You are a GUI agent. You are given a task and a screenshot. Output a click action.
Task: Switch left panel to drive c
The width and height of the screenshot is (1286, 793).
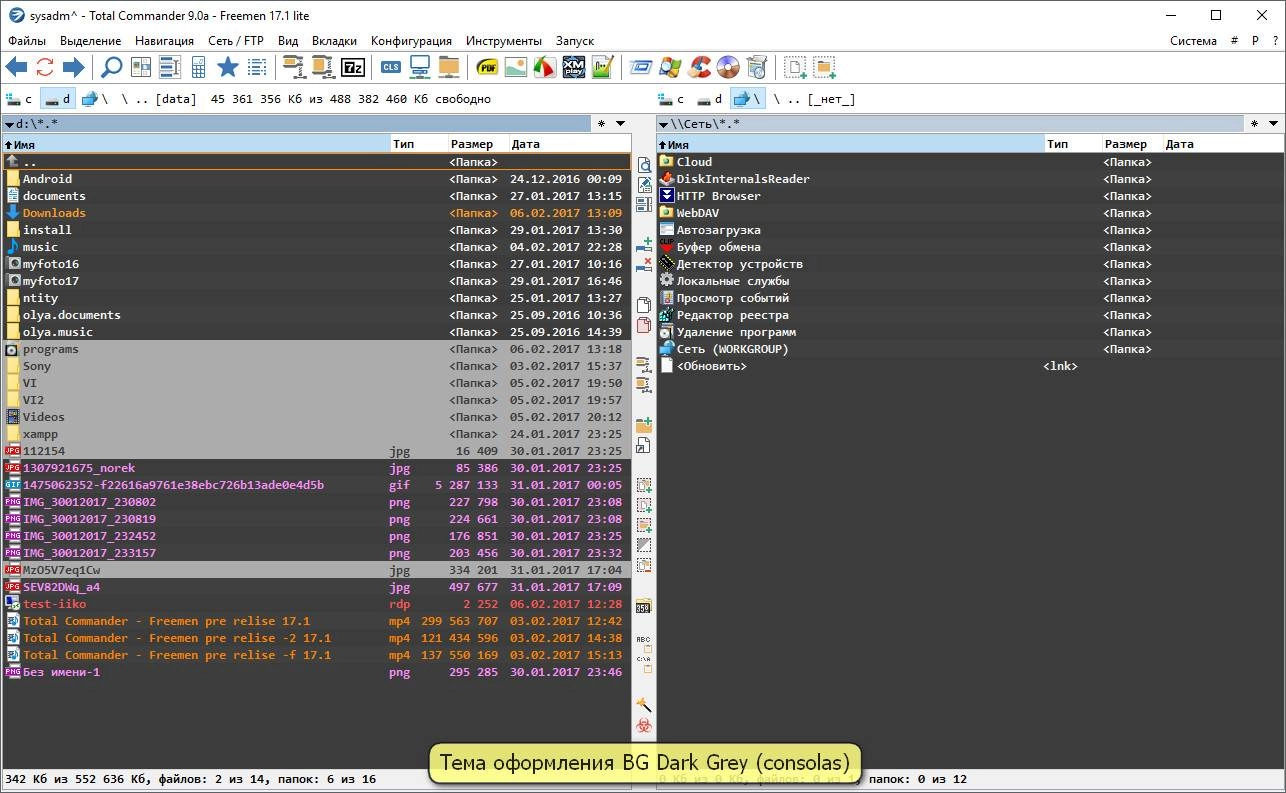(x=20, y=99)
